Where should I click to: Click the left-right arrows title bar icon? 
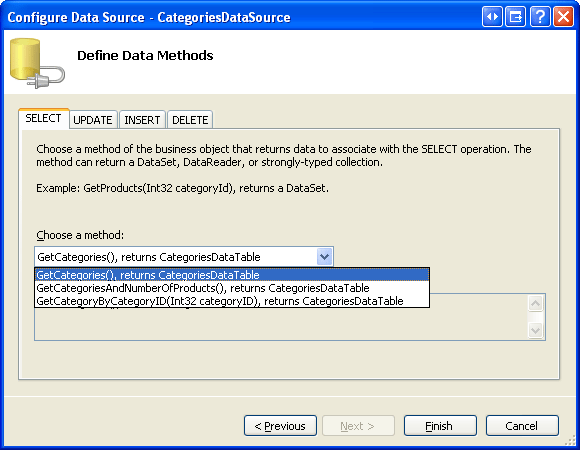492,17
